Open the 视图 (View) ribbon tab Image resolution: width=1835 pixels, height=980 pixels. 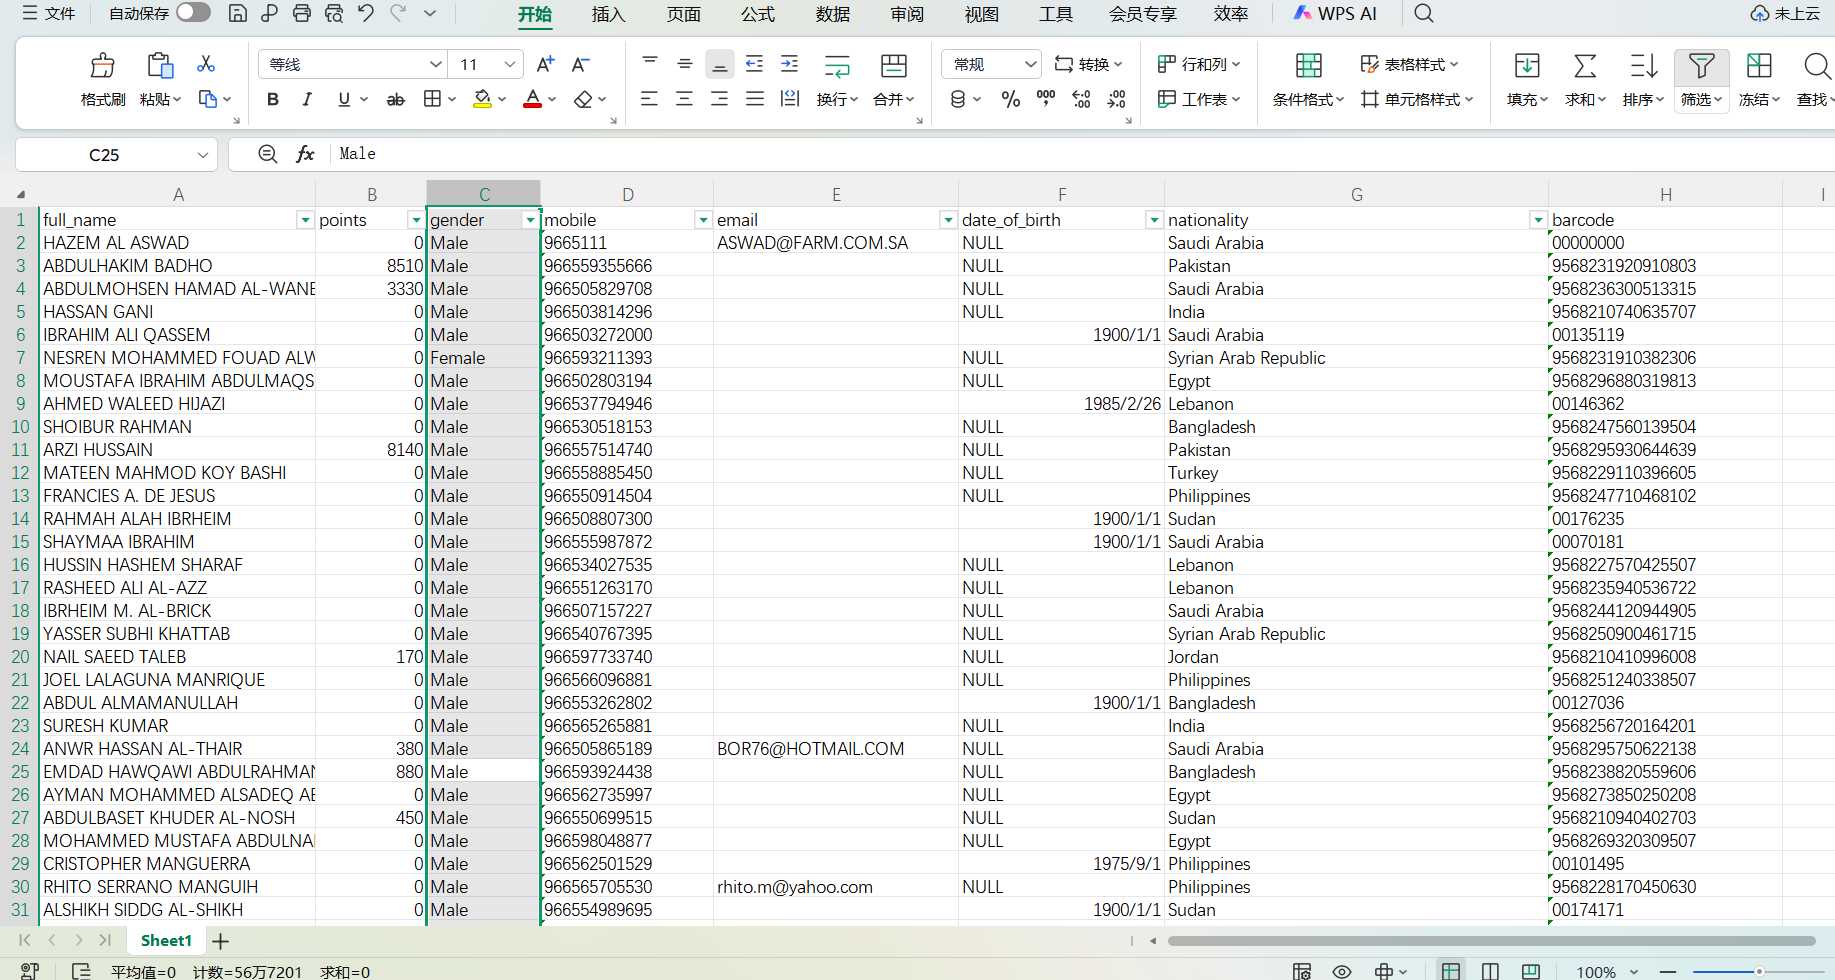pos(982,14)
